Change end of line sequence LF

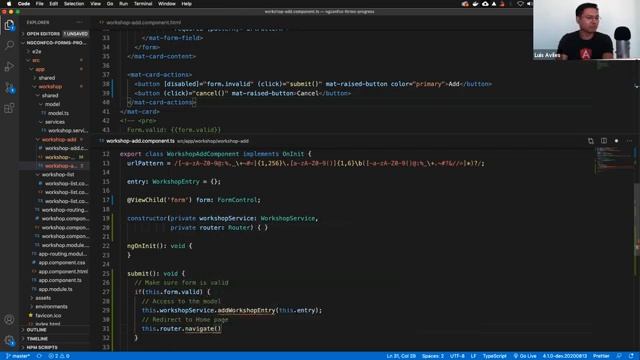pyautogui.click(x=473, y=356)
